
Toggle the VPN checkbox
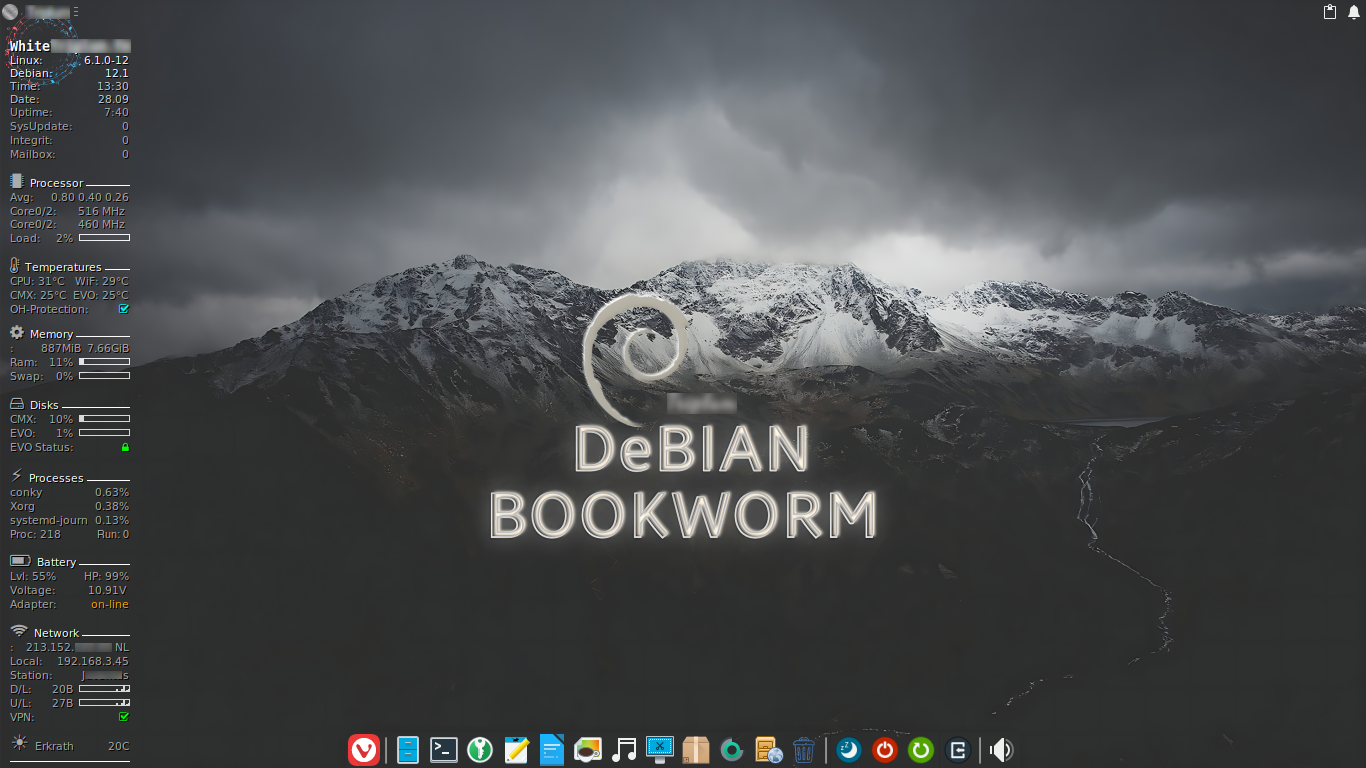click(x=124, y=717)
